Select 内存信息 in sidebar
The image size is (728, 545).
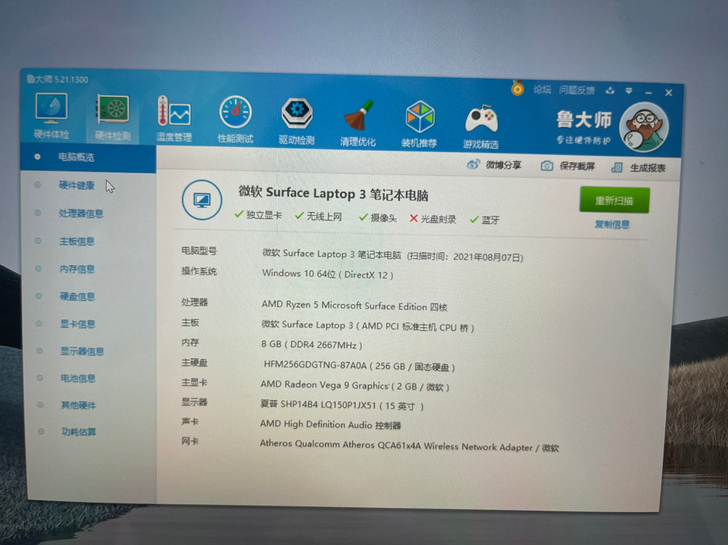77,269
